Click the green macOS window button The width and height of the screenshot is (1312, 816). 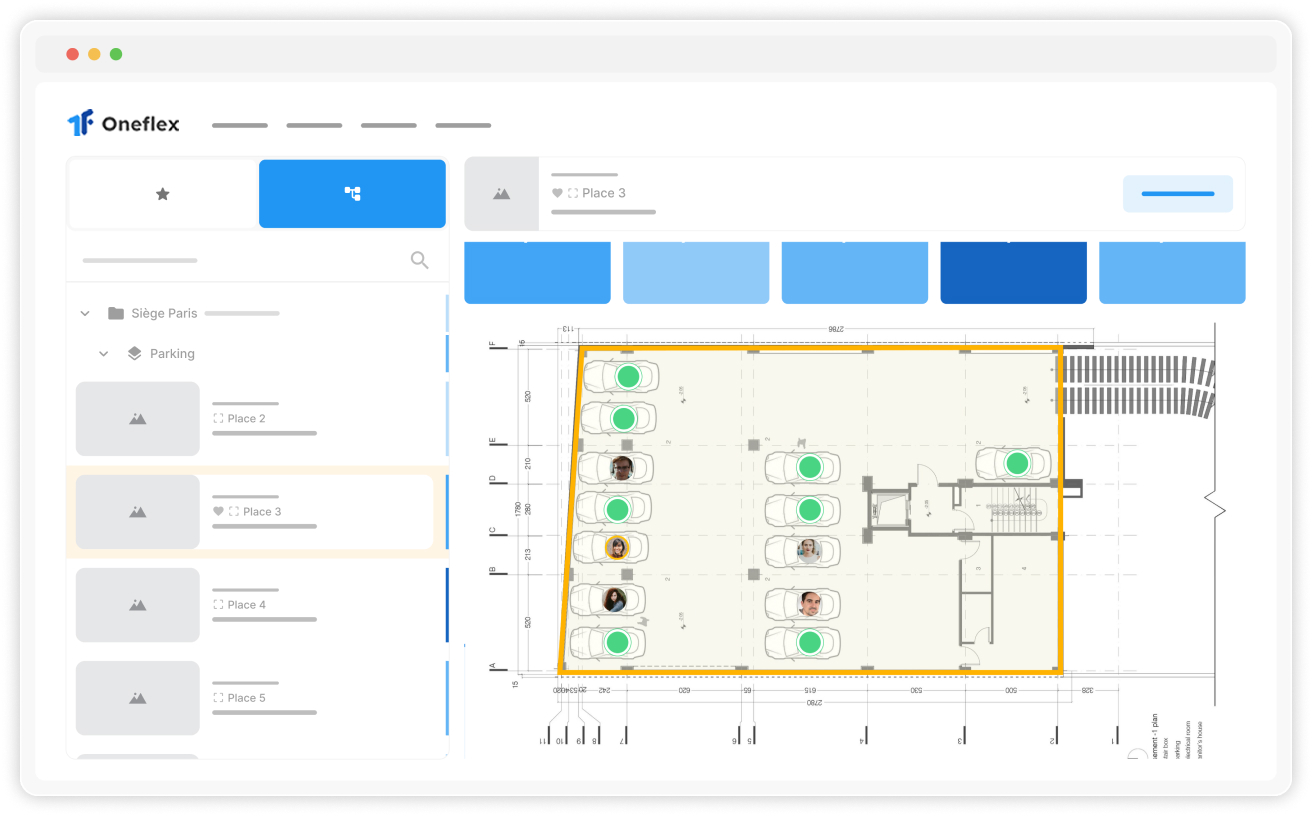(116, 54)
